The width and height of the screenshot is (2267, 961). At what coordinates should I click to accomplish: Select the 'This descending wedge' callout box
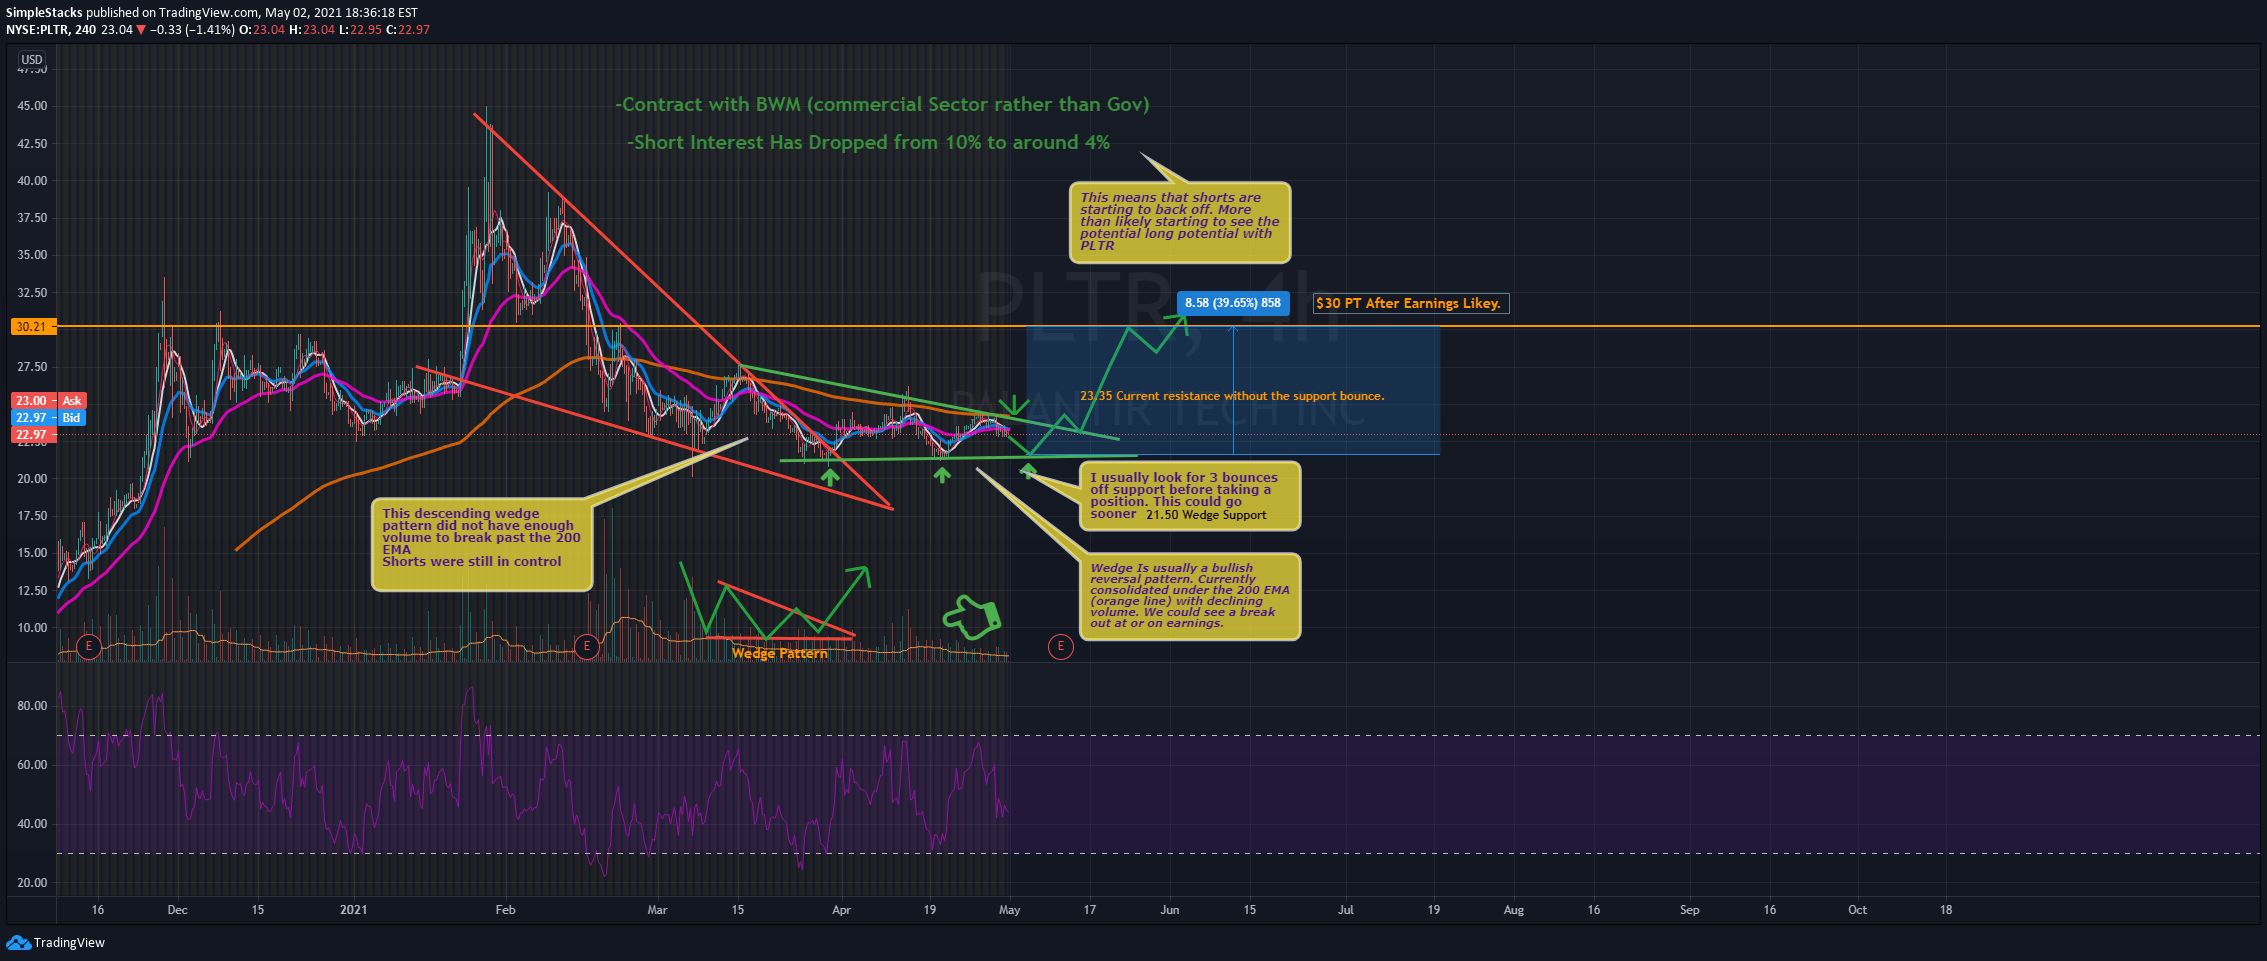pyautogui.click(x=482, y=544)
